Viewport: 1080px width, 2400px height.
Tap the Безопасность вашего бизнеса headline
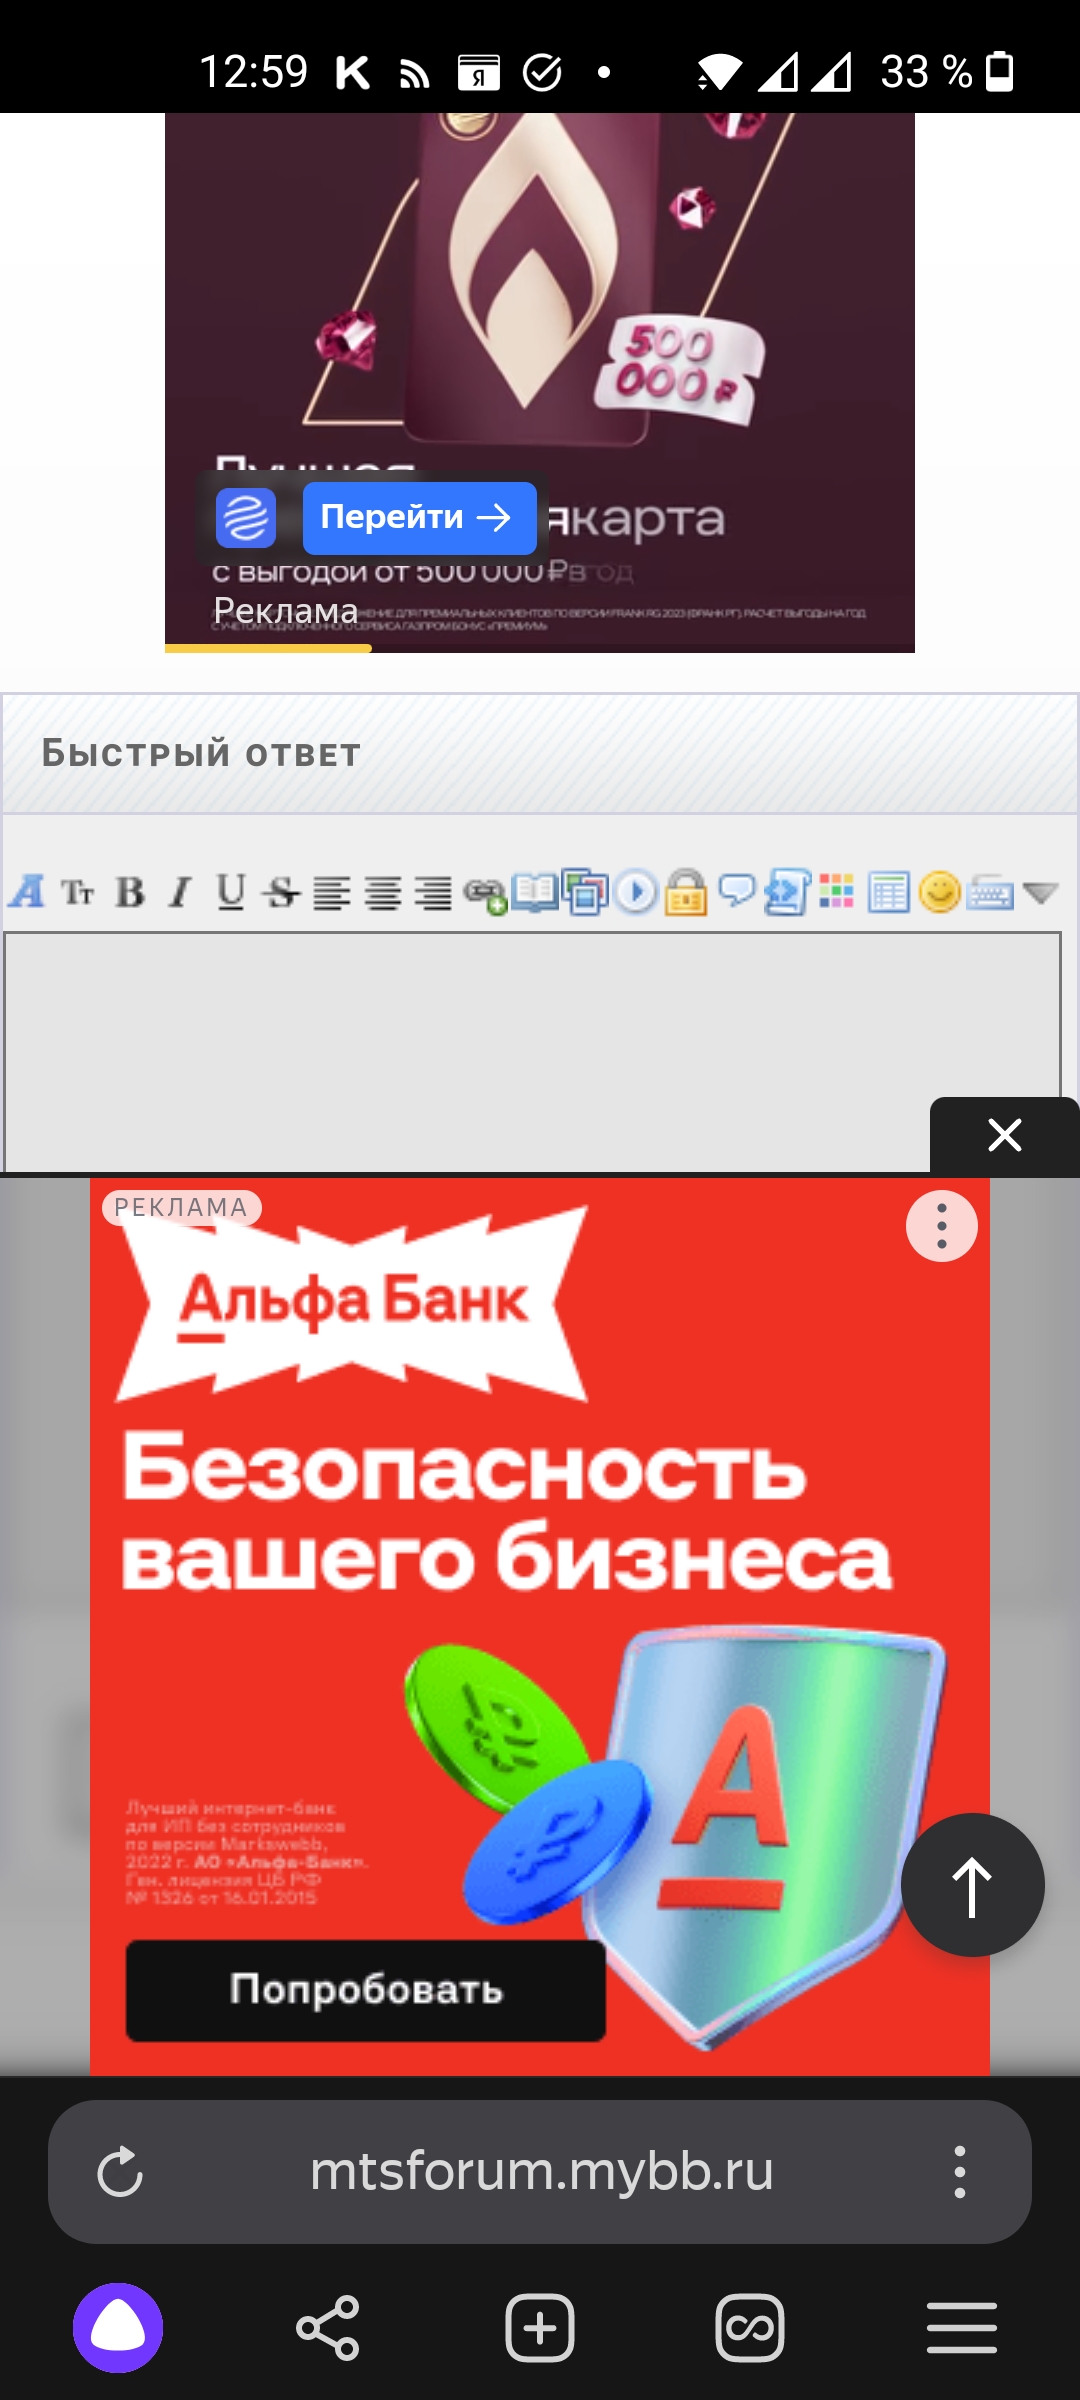point(507,1513)
